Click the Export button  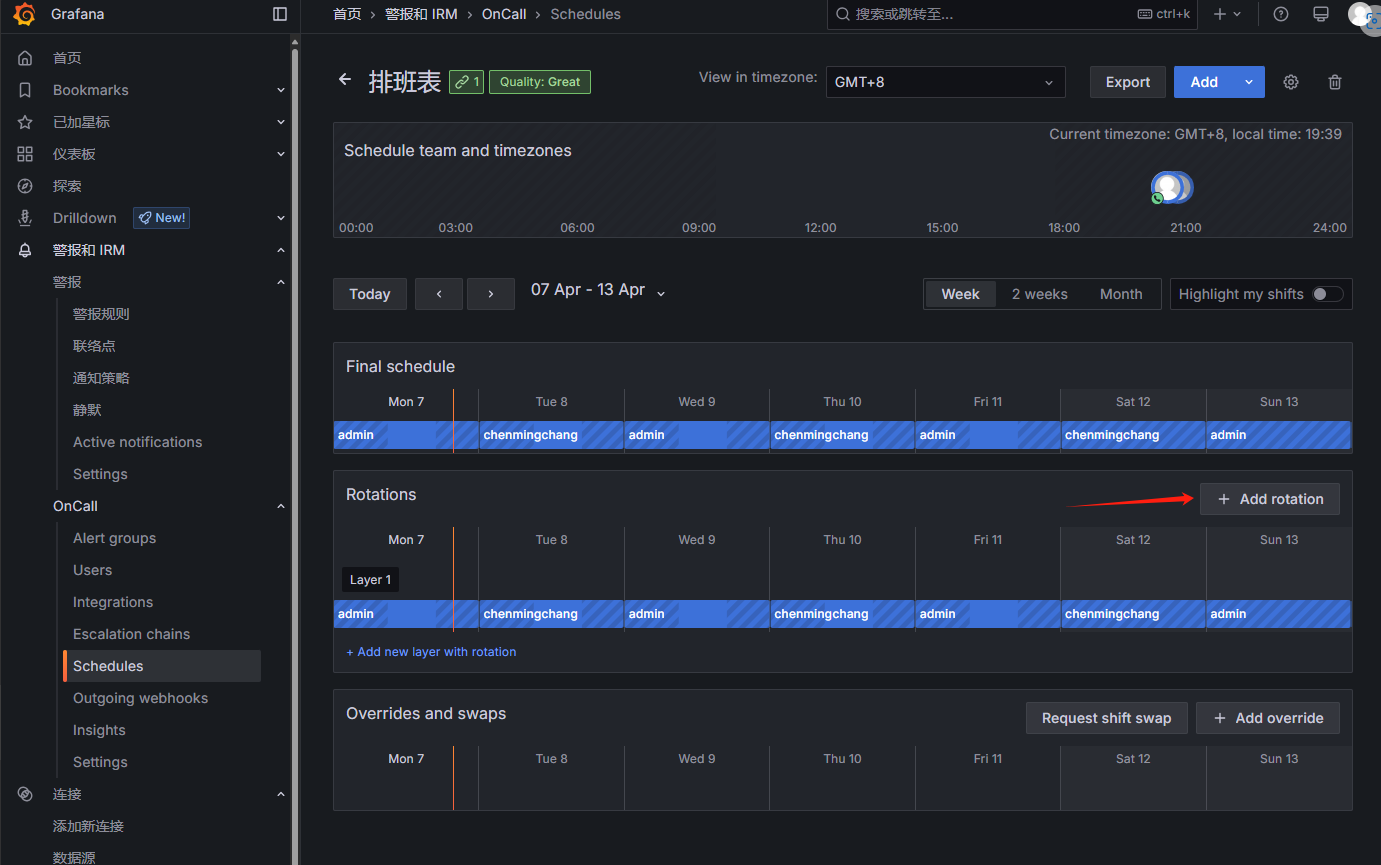(1128, 82)
